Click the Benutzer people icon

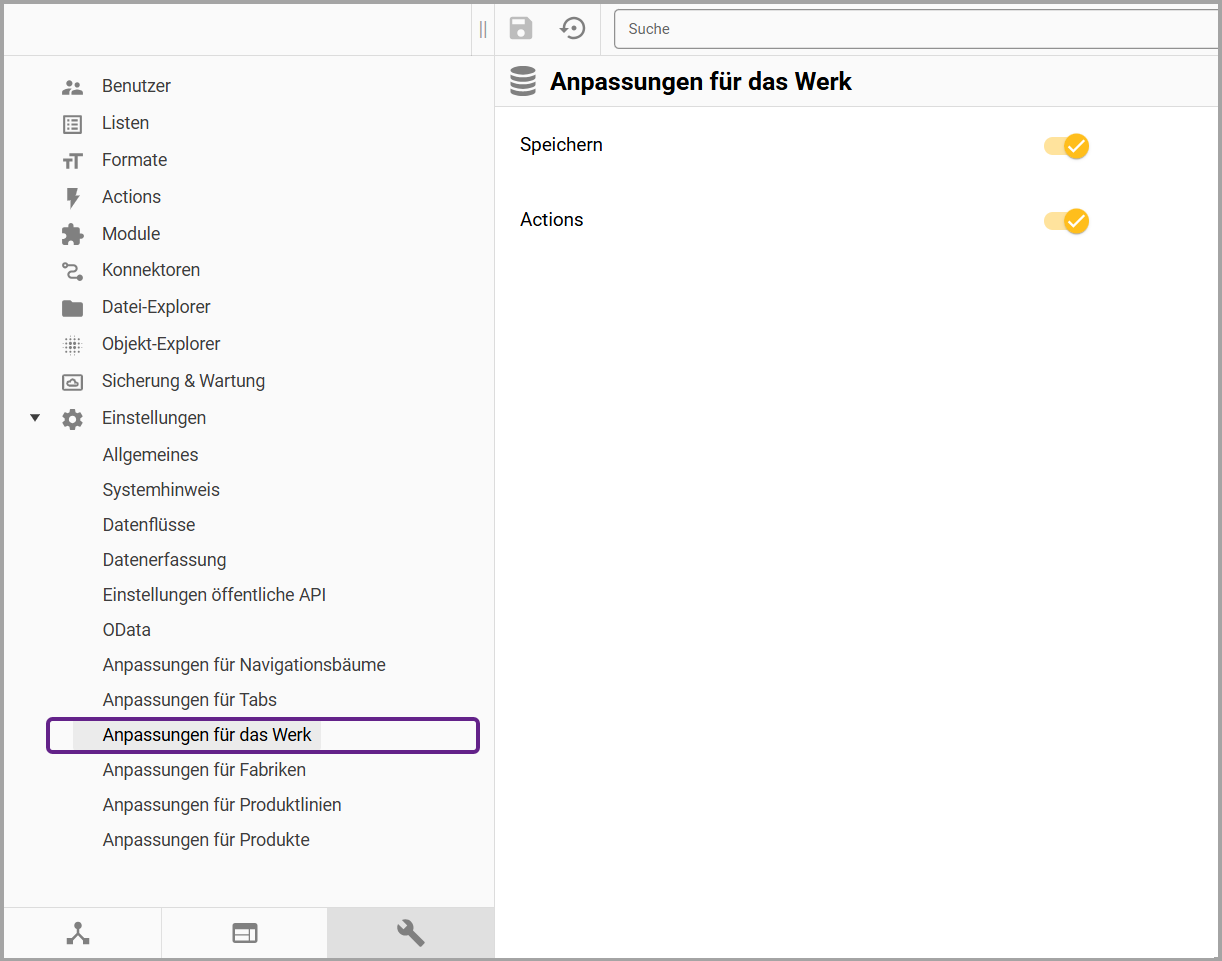click(x=72, y=87)
